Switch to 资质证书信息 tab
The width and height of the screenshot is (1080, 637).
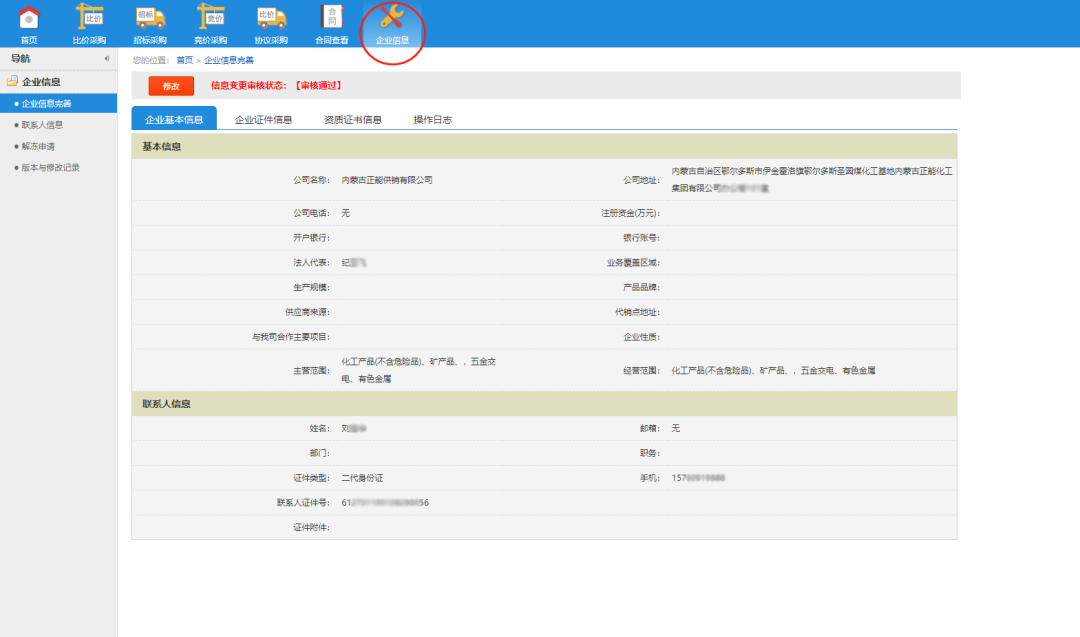353,119
